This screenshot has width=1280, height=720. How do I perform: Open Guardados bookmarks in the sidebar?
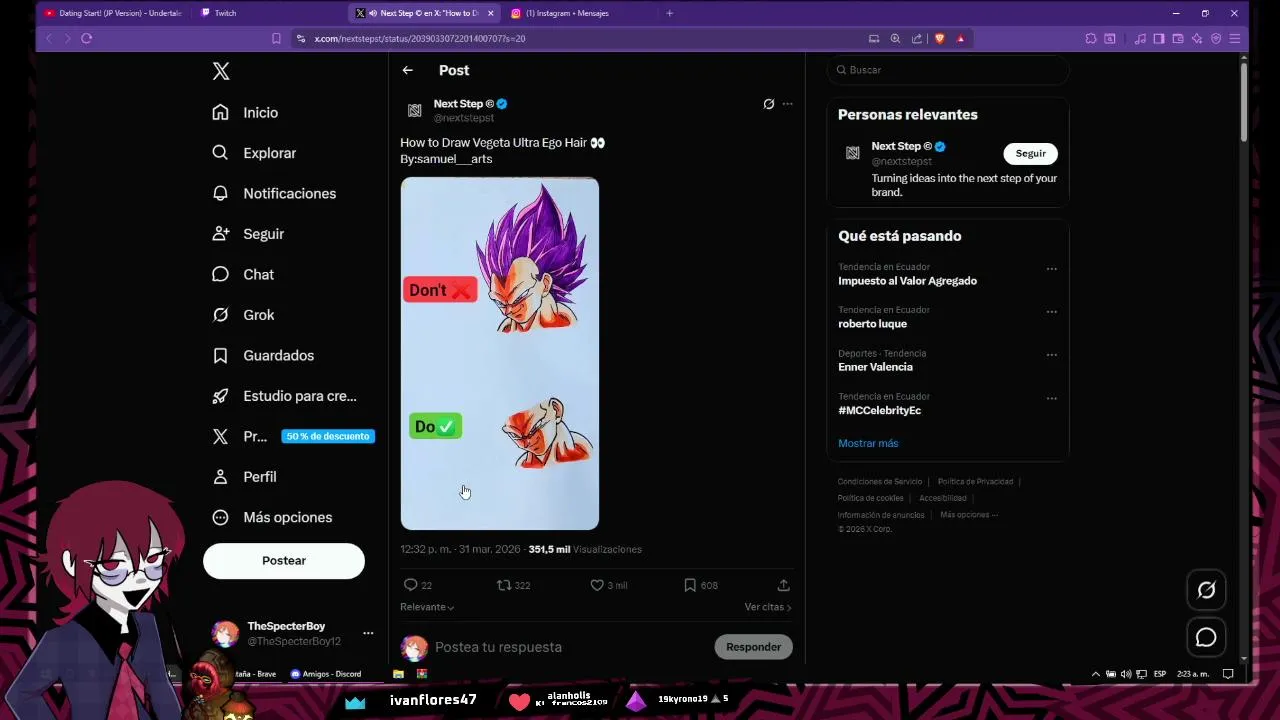263,355
